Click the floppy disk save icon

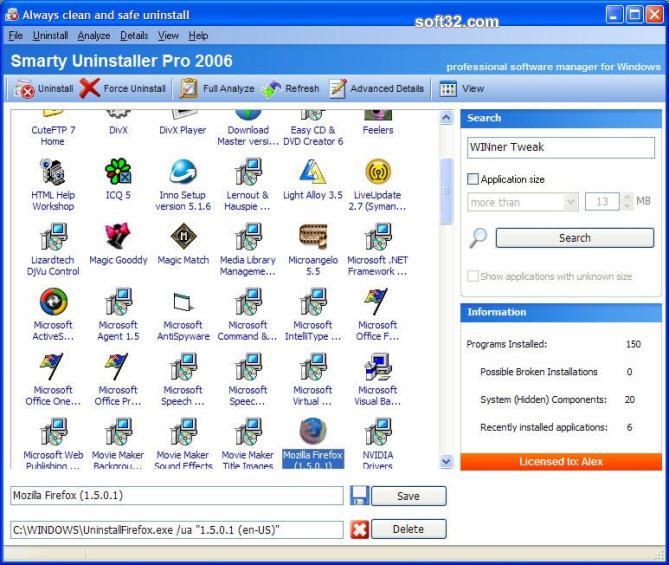[x=359, y=495]
